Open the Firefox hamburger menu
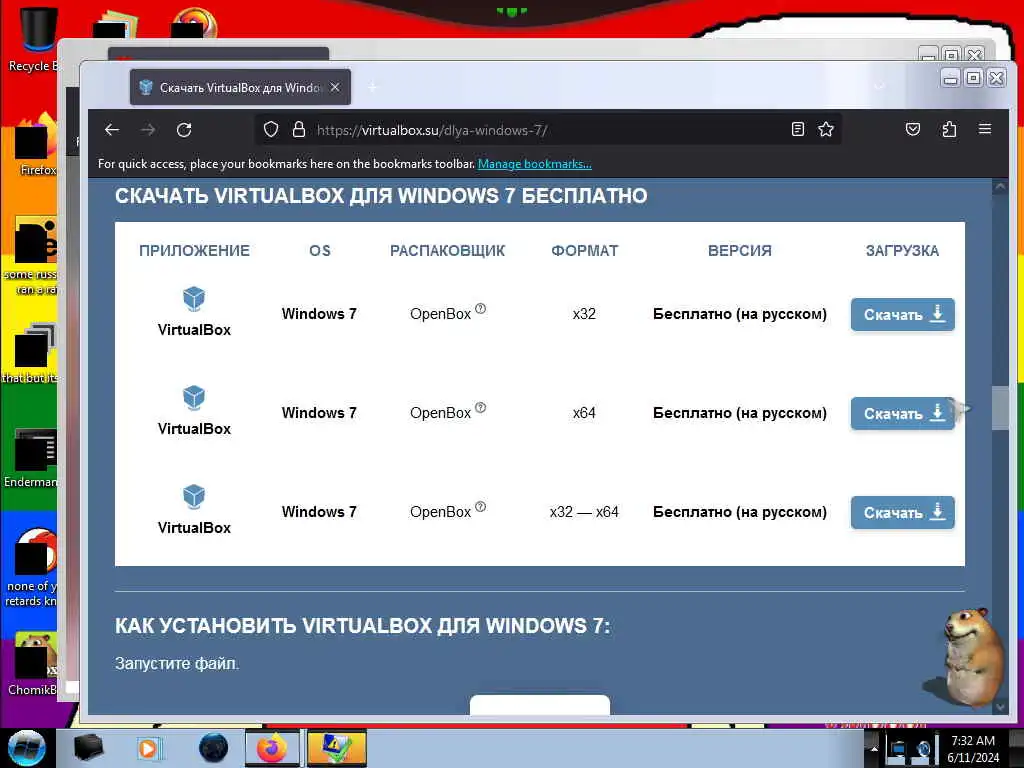The image size is (1024, 768). point(985,129)
